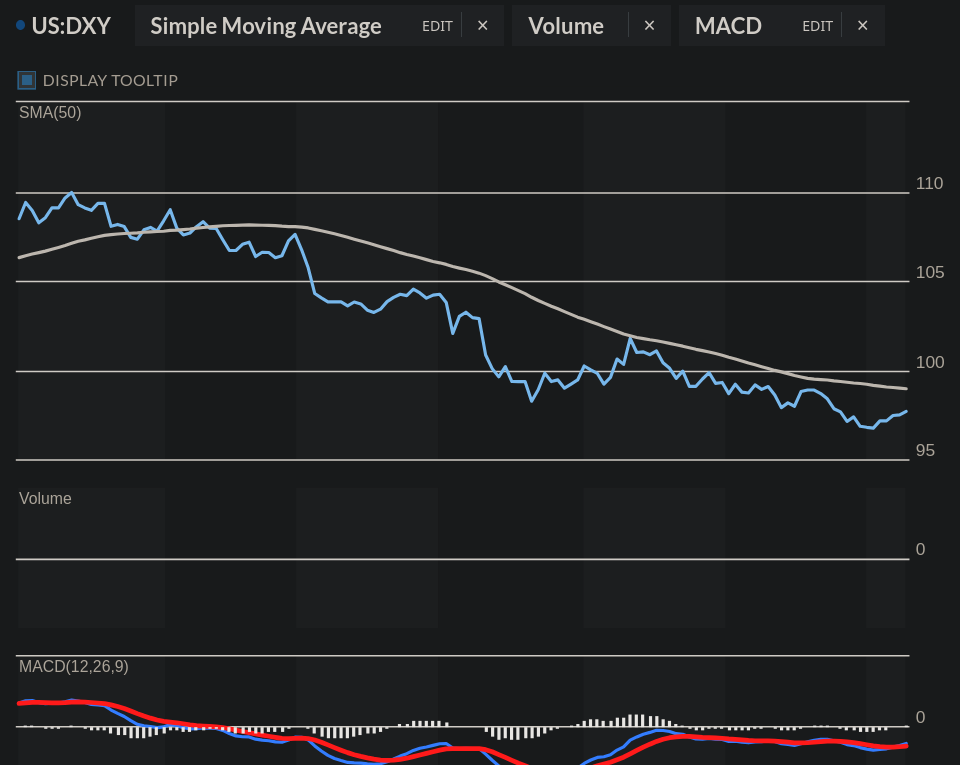Click the US:DXY symbol label
This screenshot has height=765, width=960.
point(71,26)
